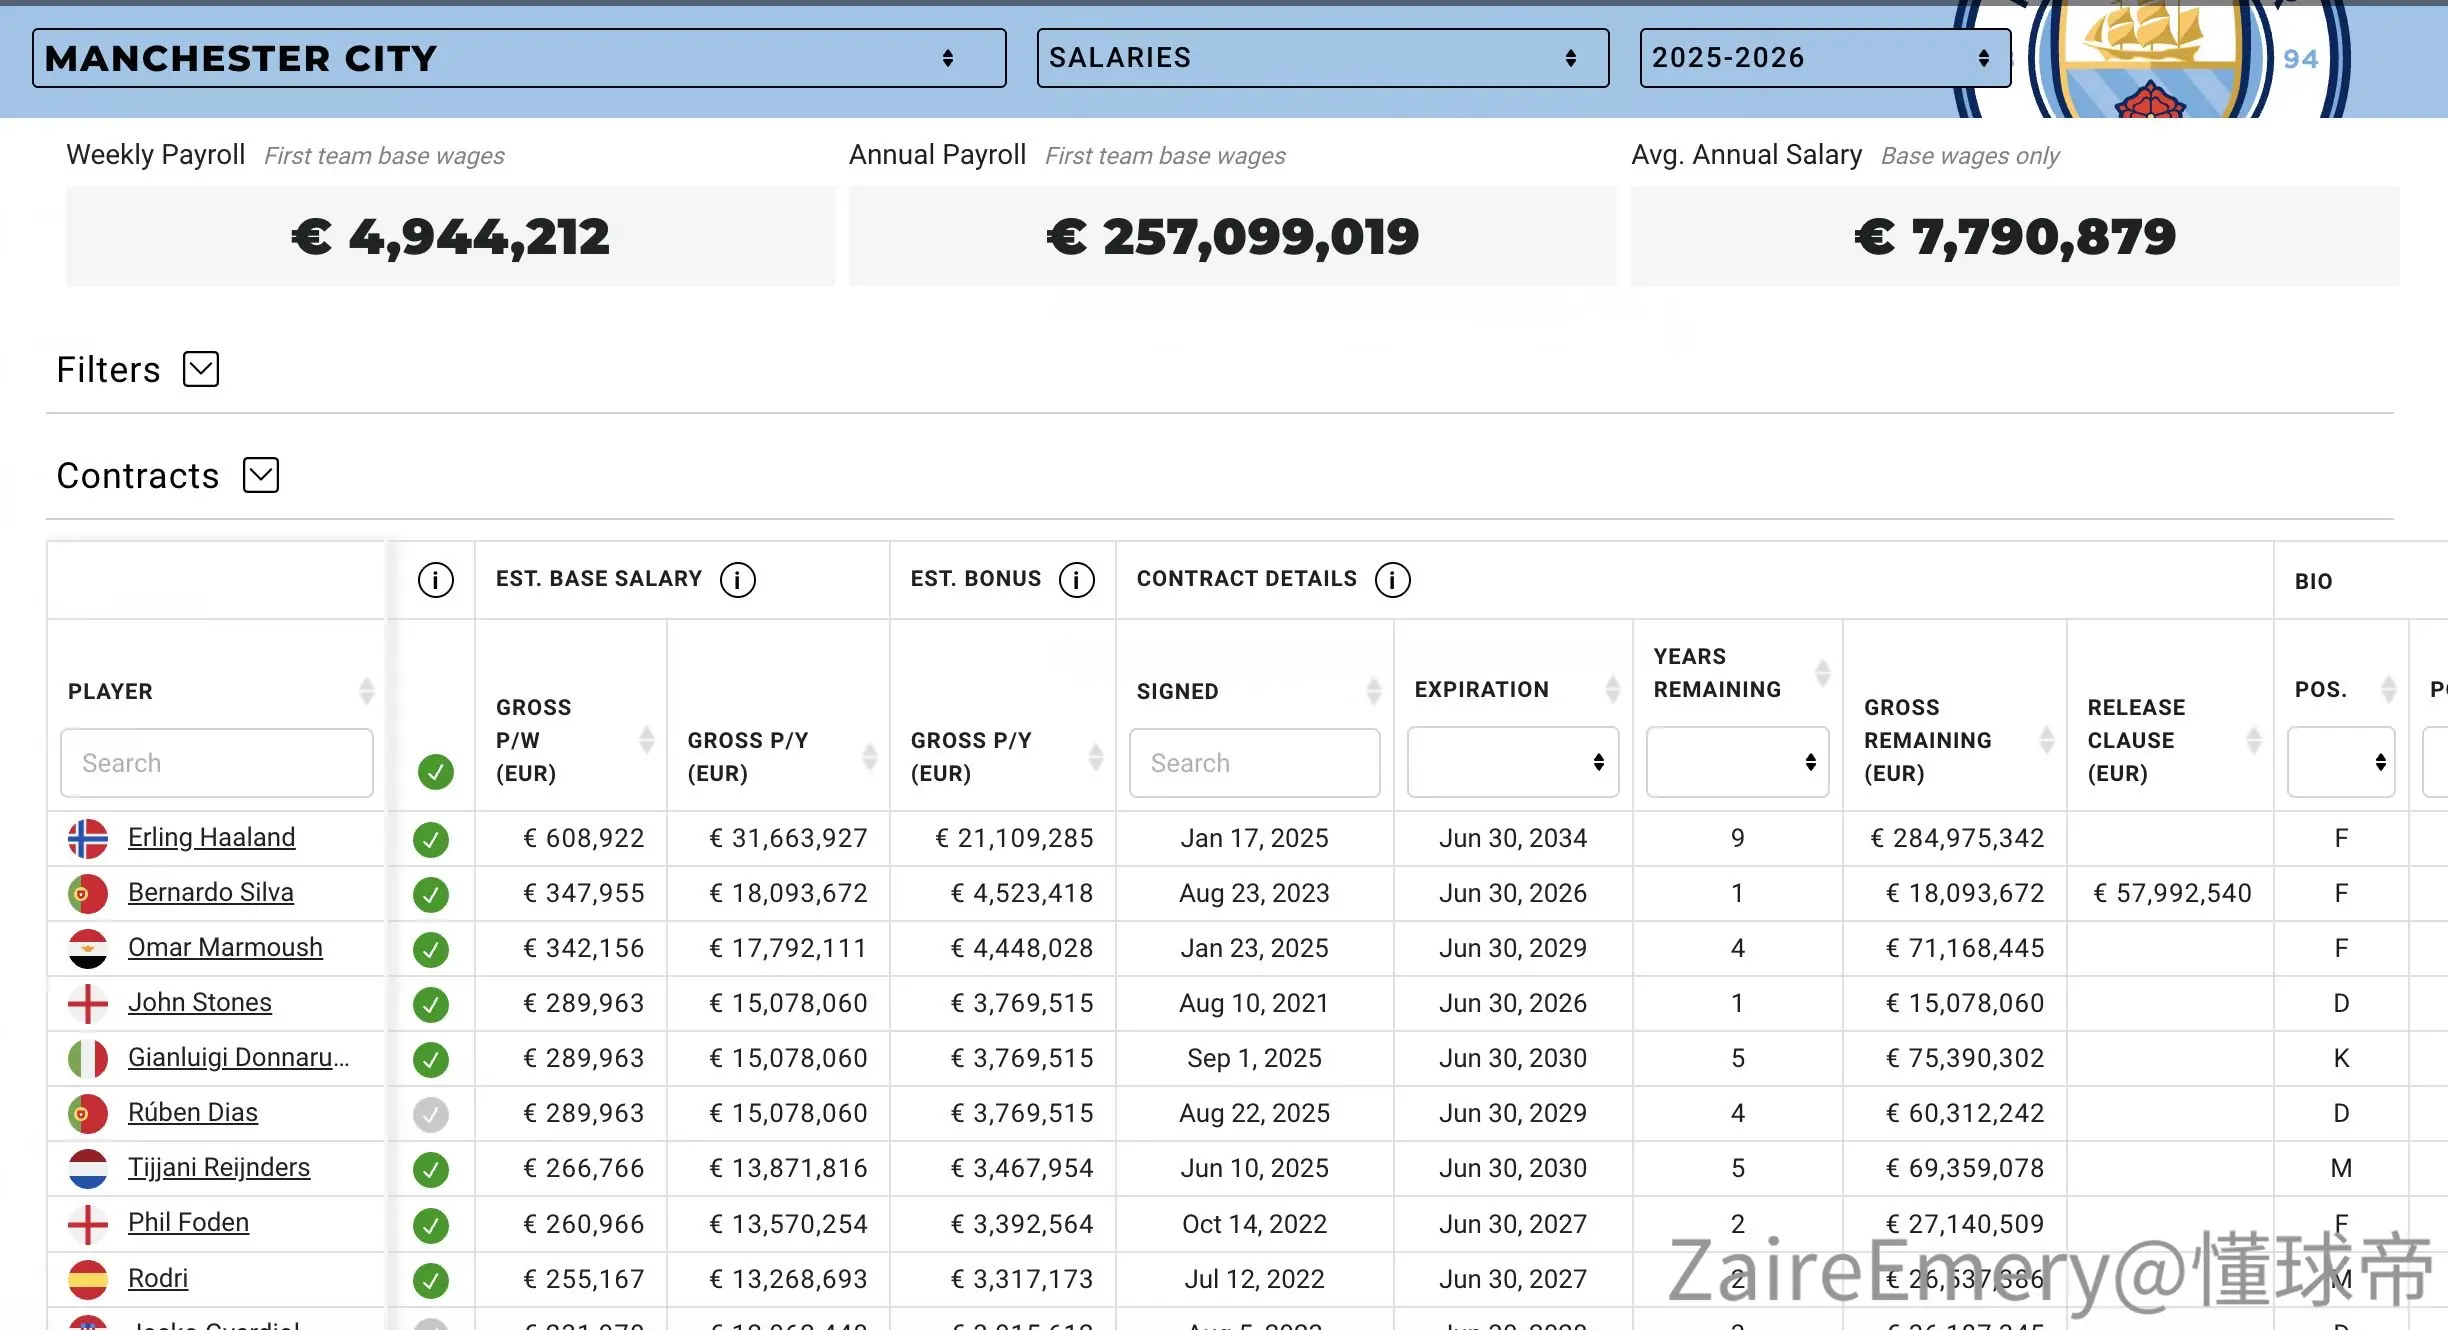The height and width of the screenshot is (1330, 2448).
Task: Click the Contract Details info icon
Action: tap(1393, 580)
